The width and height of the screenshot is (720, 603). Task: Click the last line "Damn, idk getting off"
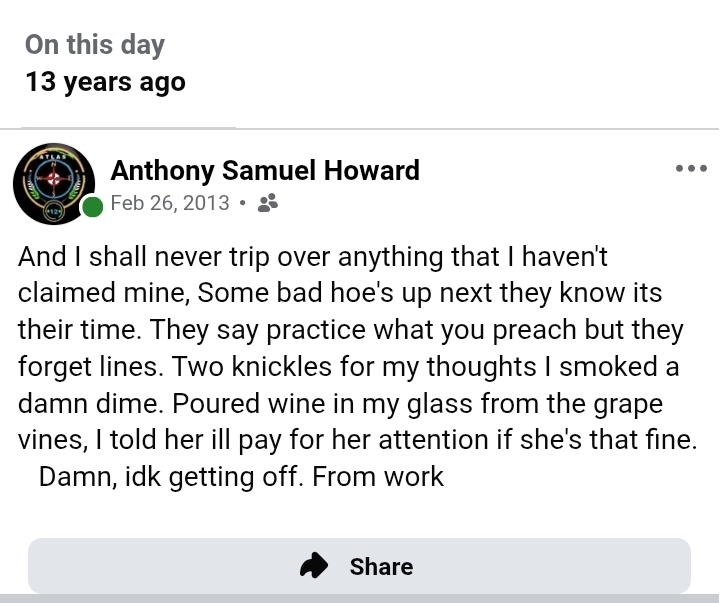(x=241, y=476)
